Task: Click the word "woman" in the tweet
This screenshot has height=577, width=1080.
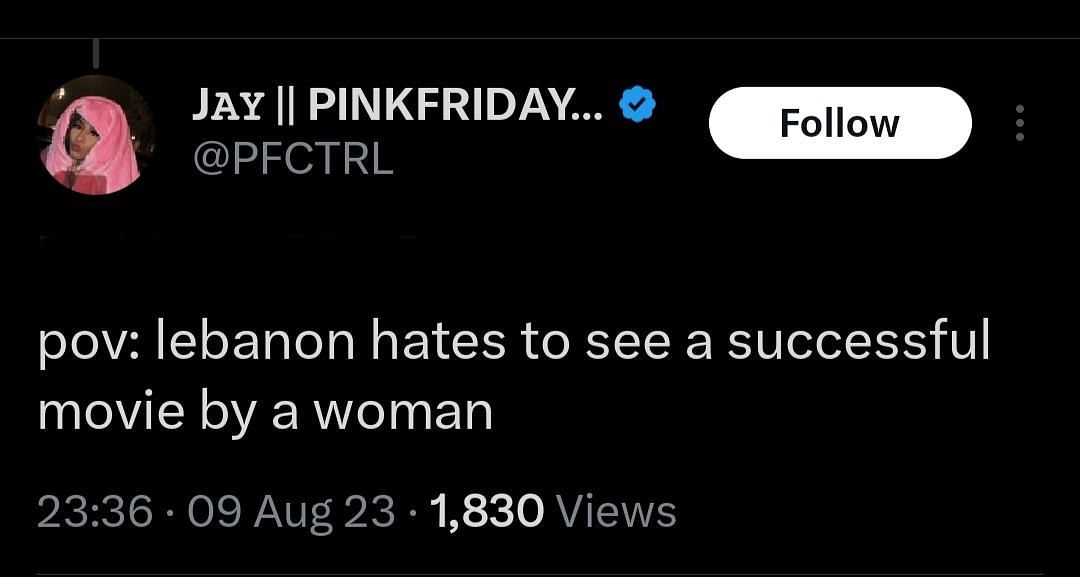Action: tap(432, 410)
